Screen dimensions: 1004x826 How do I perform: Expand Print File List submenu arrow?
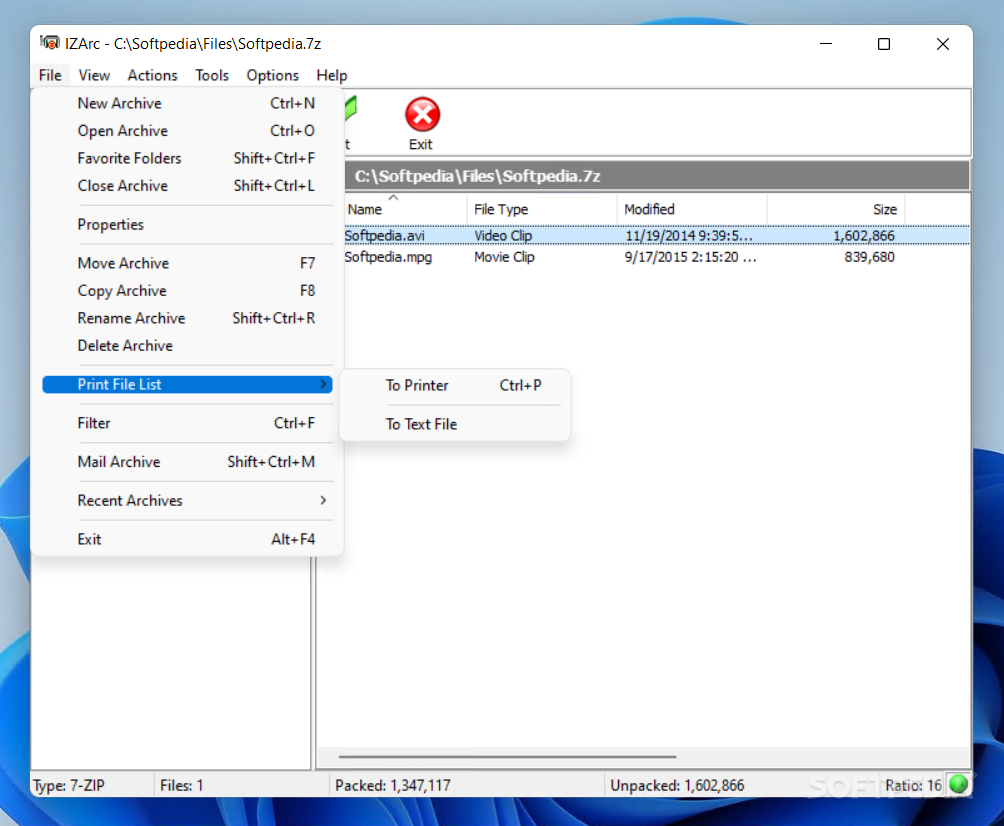[323, 384]
